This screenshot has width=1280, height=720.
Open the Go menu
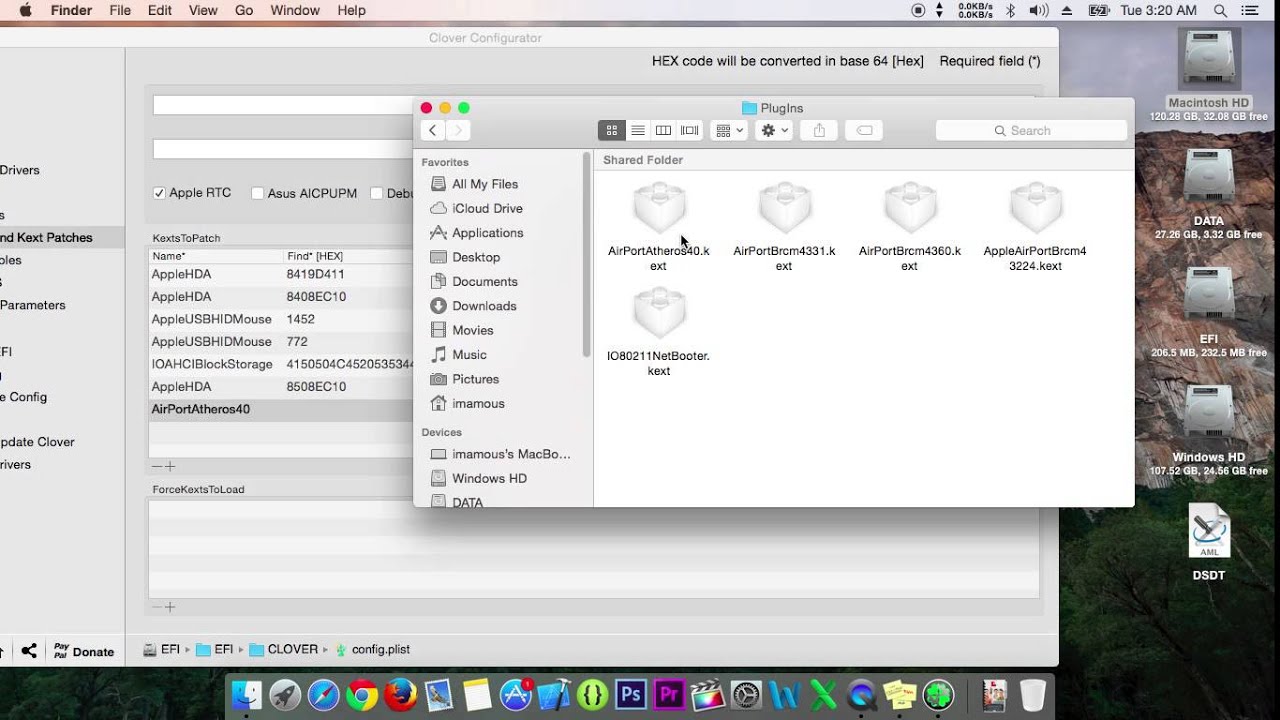pyautogui.click(x=244, y=10)
